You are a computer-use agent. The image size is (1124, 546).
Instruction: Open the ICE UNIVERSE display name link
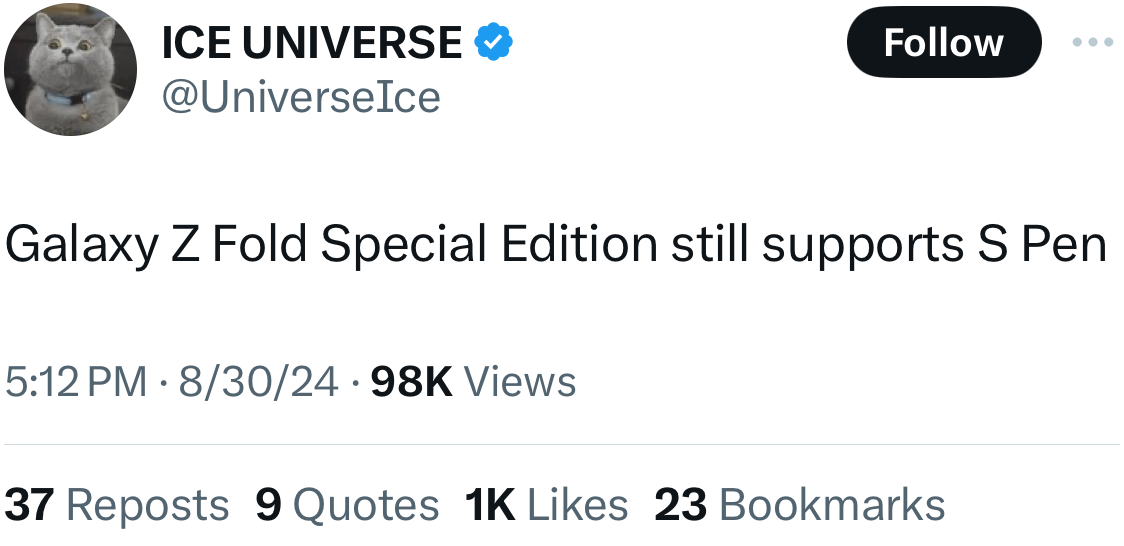[311, 42]
